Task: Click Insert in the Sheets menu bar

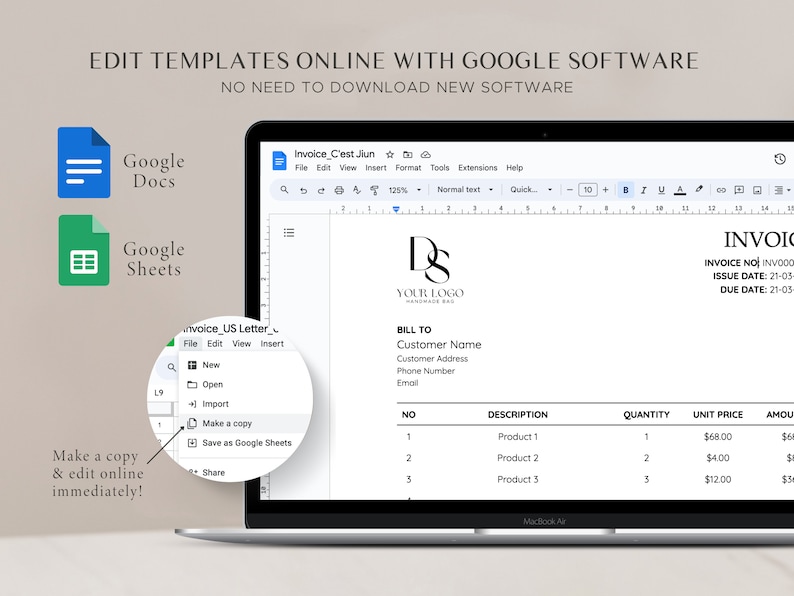Action: click(x=272, y=343)
